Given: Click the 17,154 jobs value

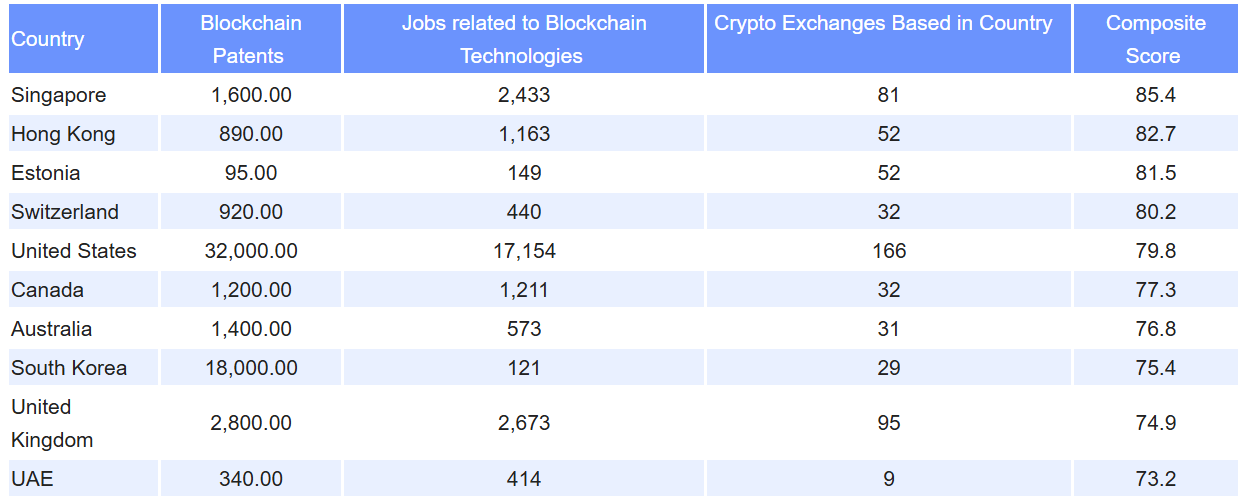Looking at the screenshot, I should pos(524,251).
